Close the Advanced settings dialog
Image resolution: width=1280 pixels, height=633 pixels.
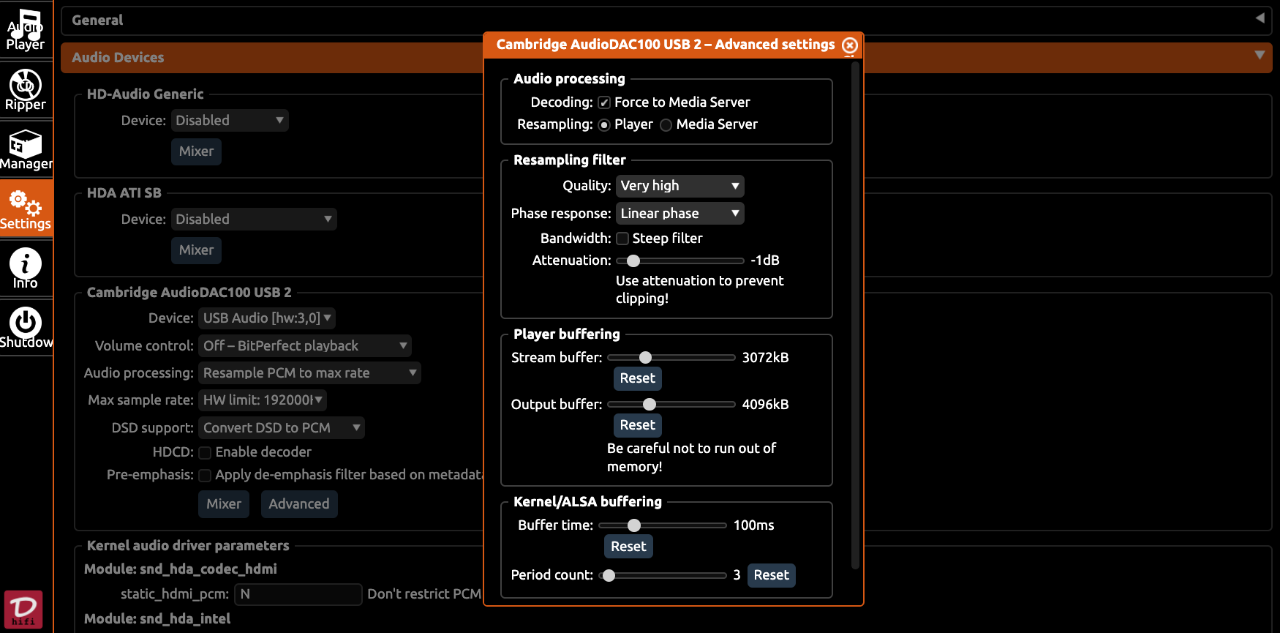click(850, 45)
